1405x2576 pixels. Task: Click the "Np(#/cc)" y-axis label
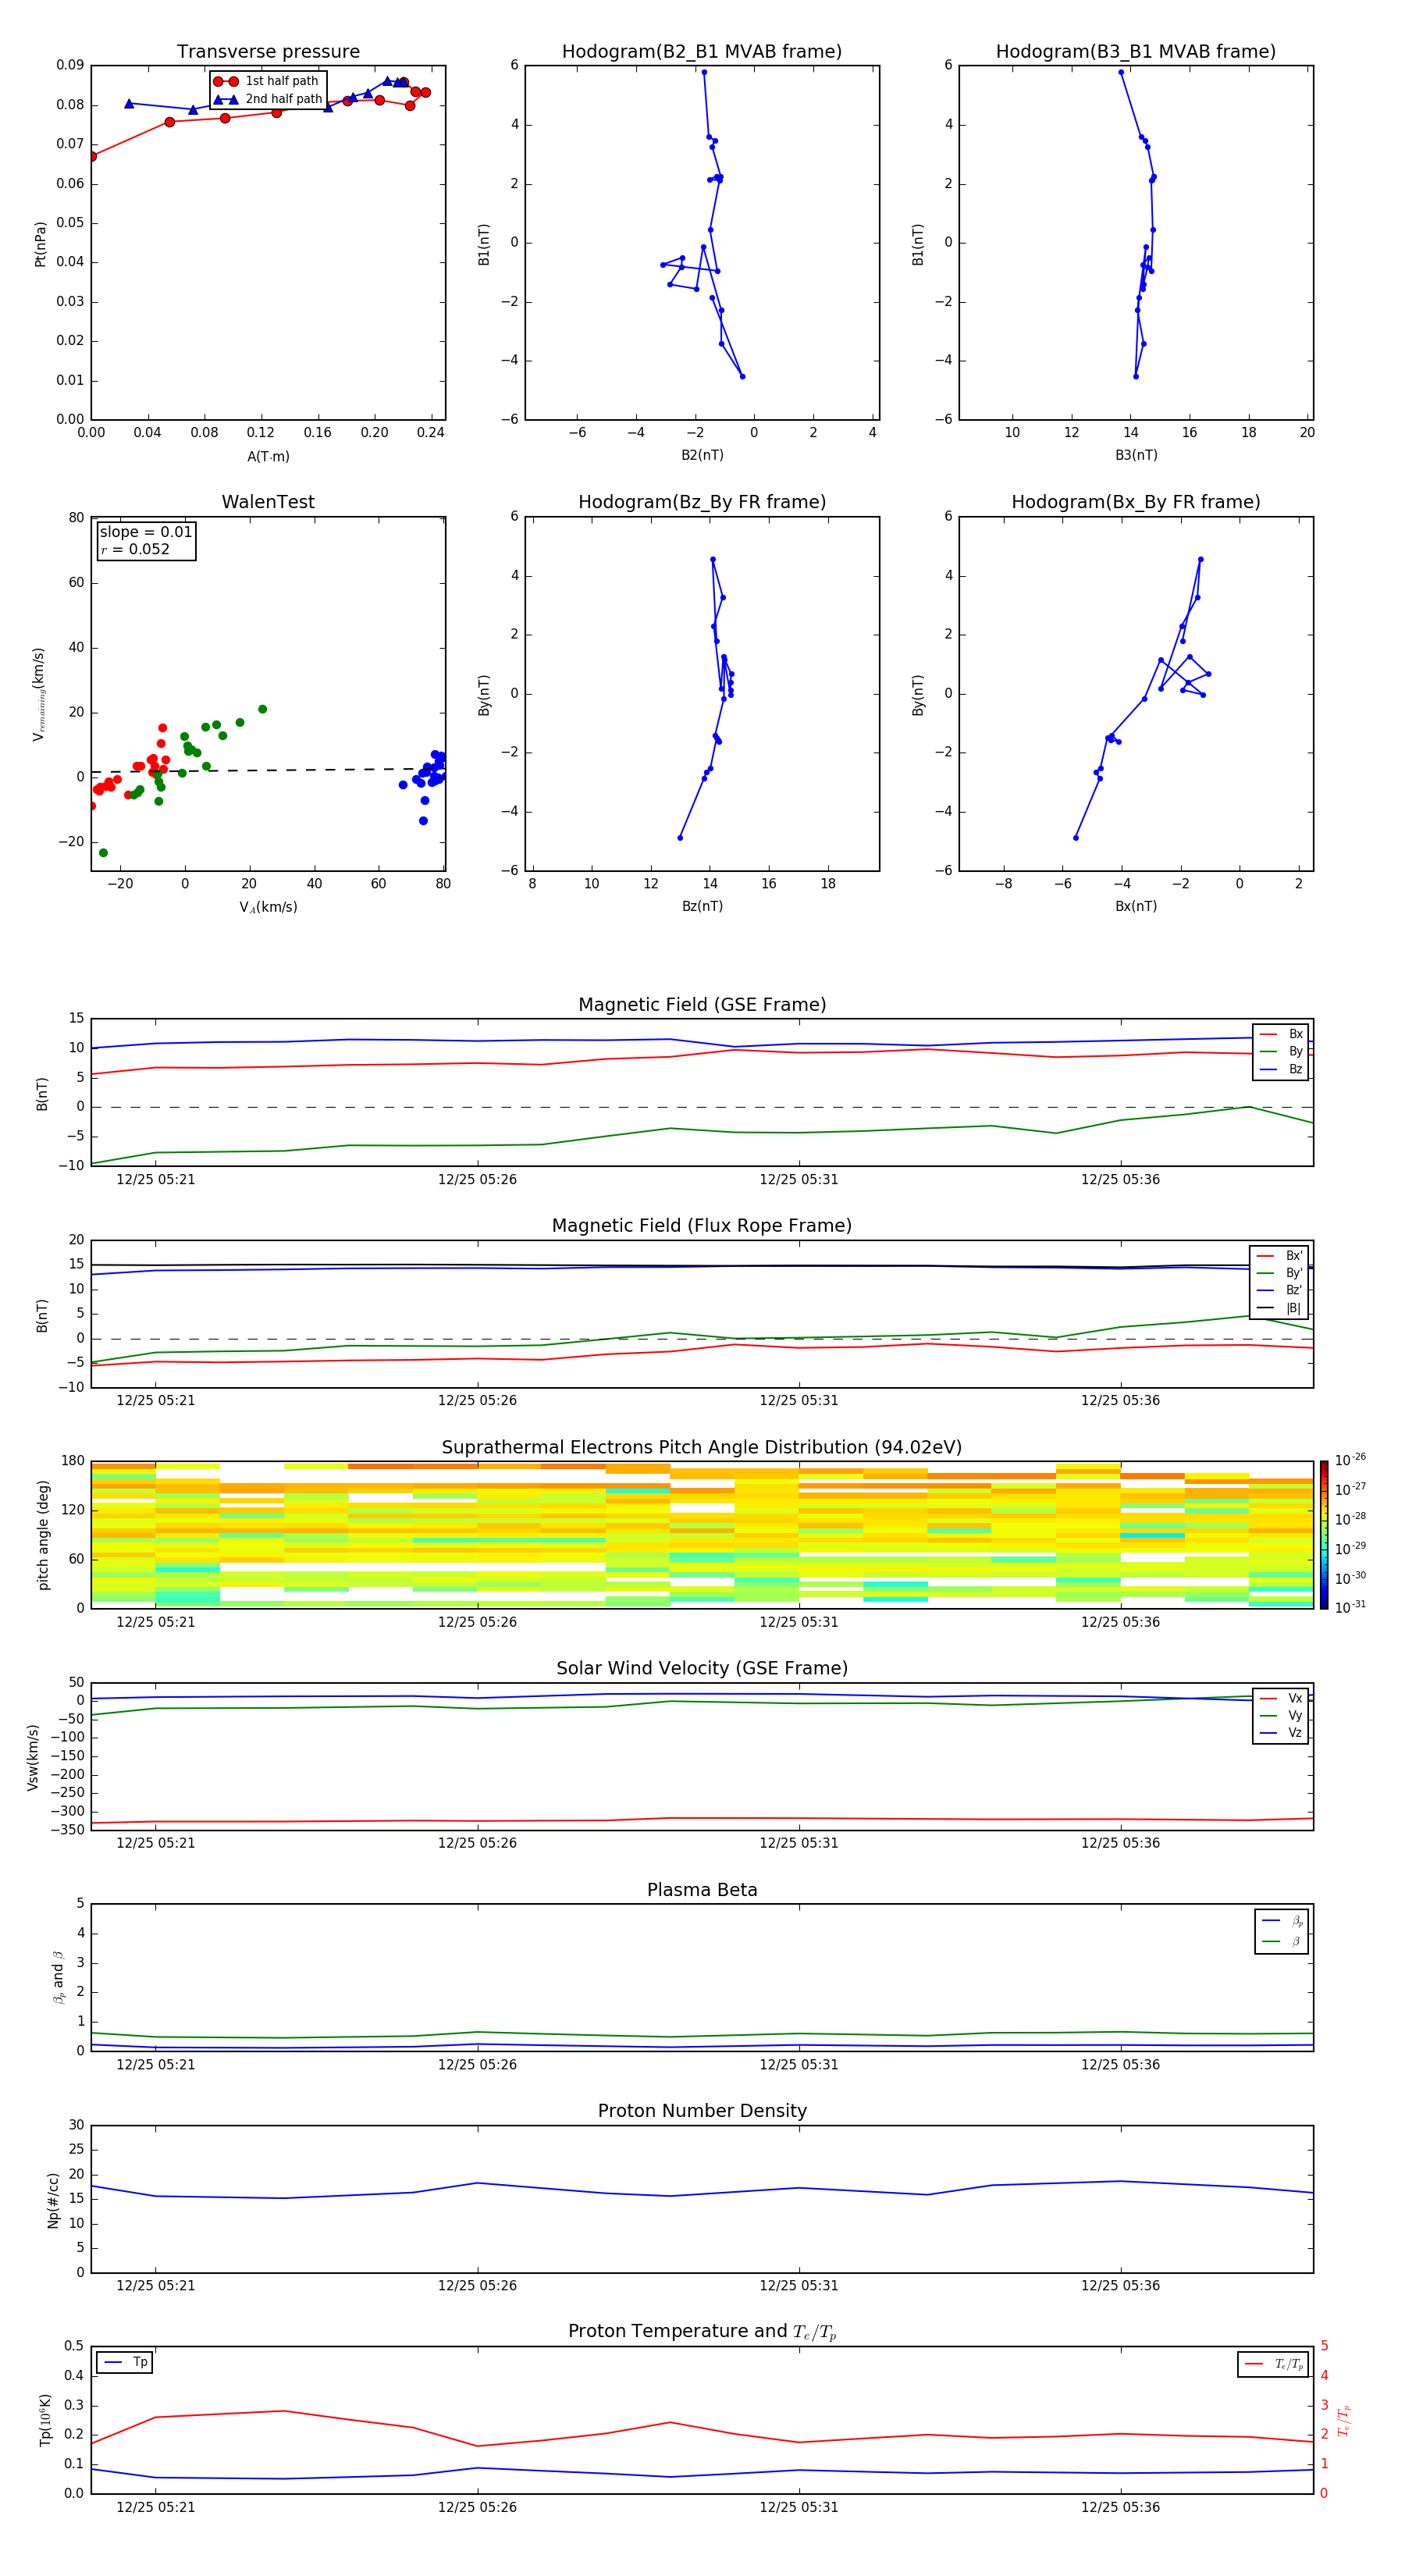[54, 2200]
